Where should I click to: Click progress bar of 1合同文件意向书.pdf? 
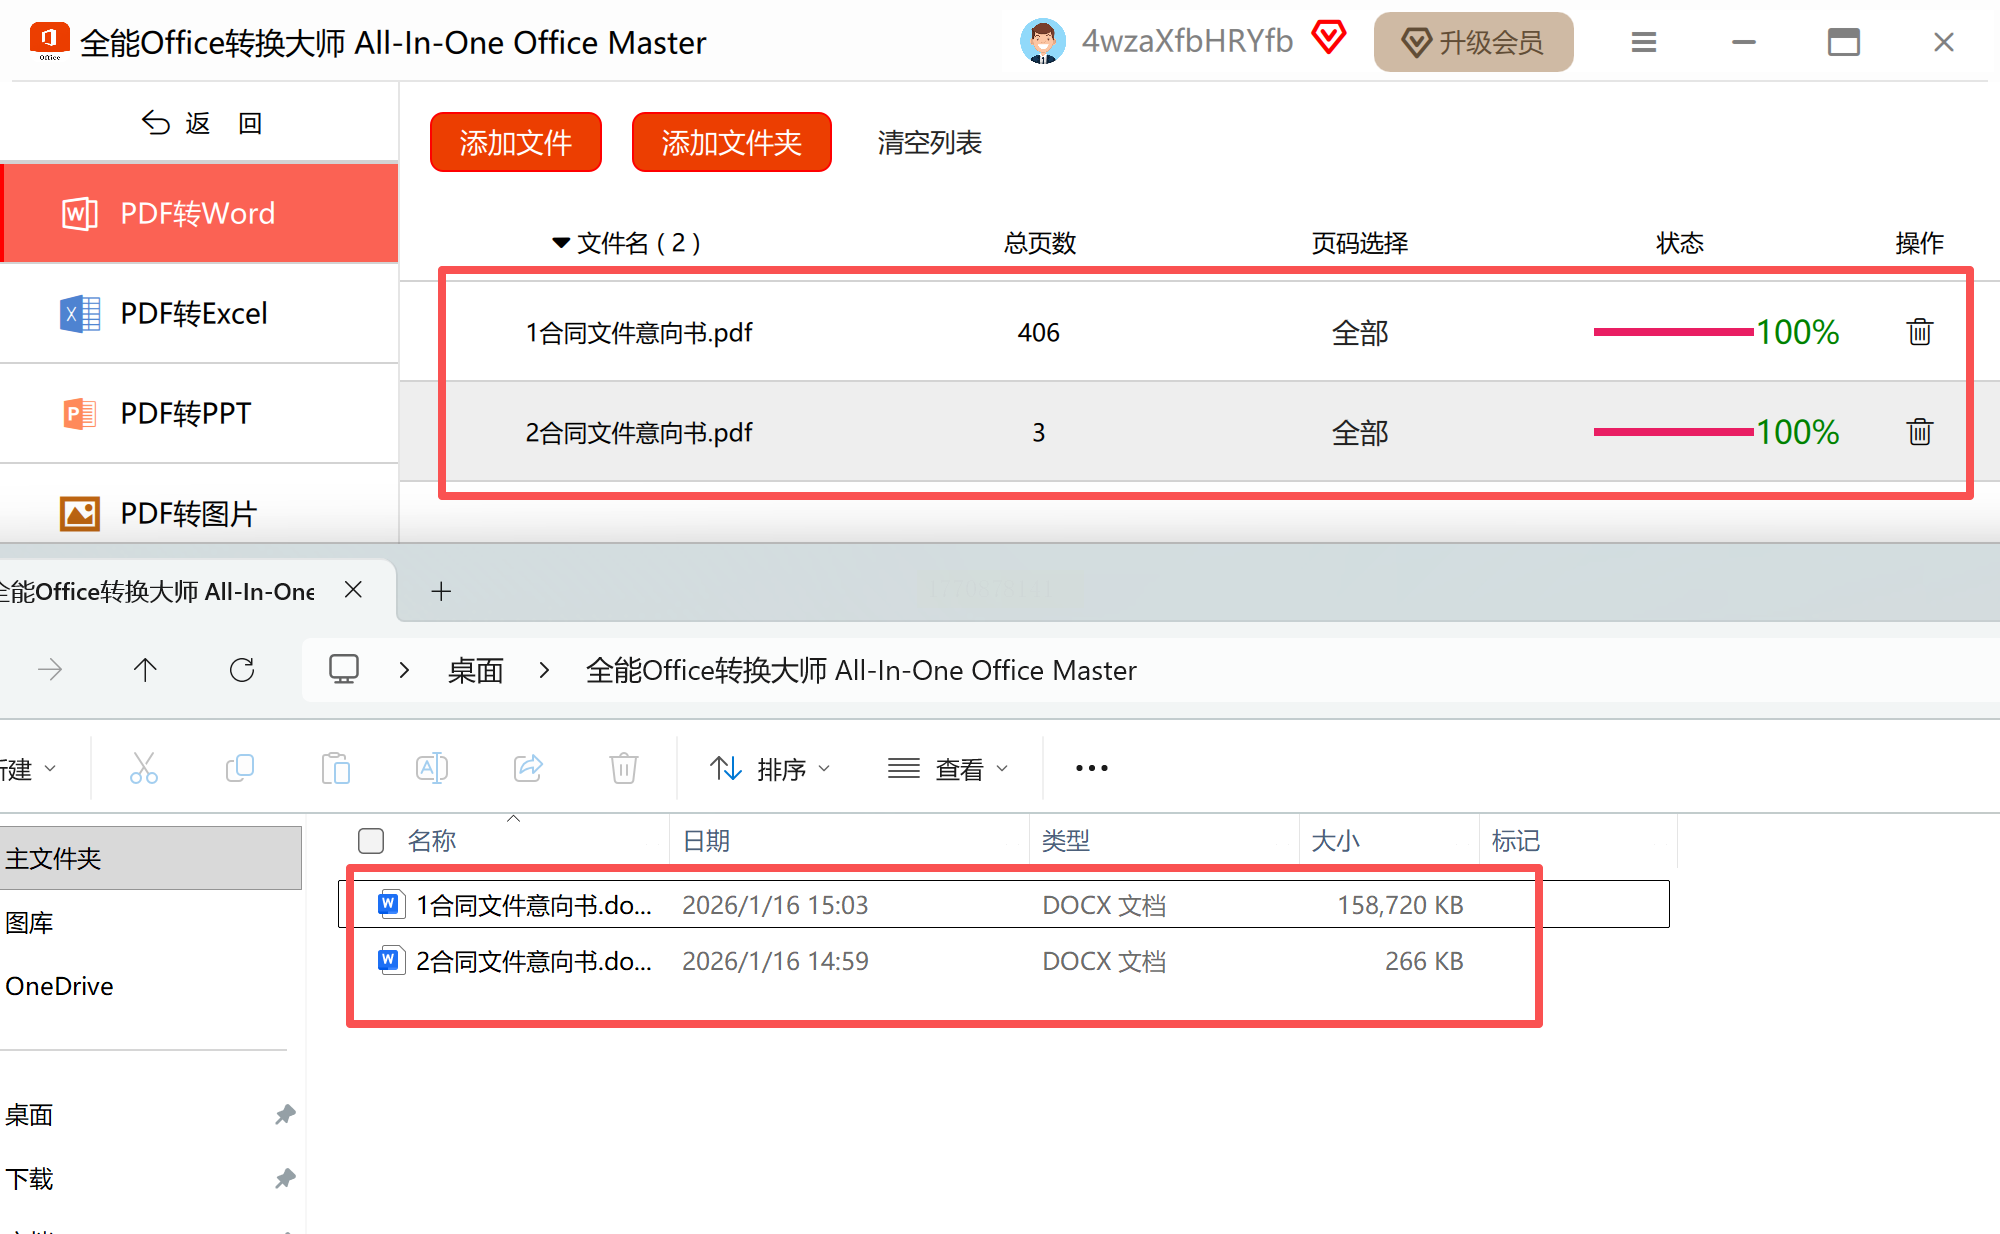[1673, 332]
